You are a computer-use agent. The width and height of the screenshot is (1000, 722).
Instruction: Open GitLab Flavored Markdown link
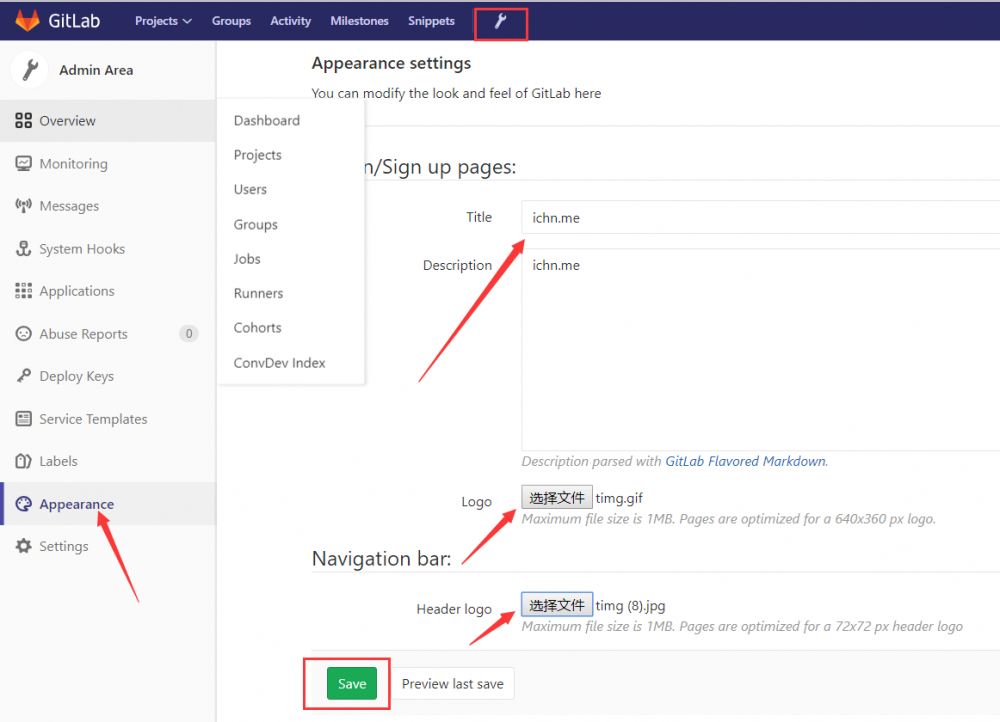point(746,461)
